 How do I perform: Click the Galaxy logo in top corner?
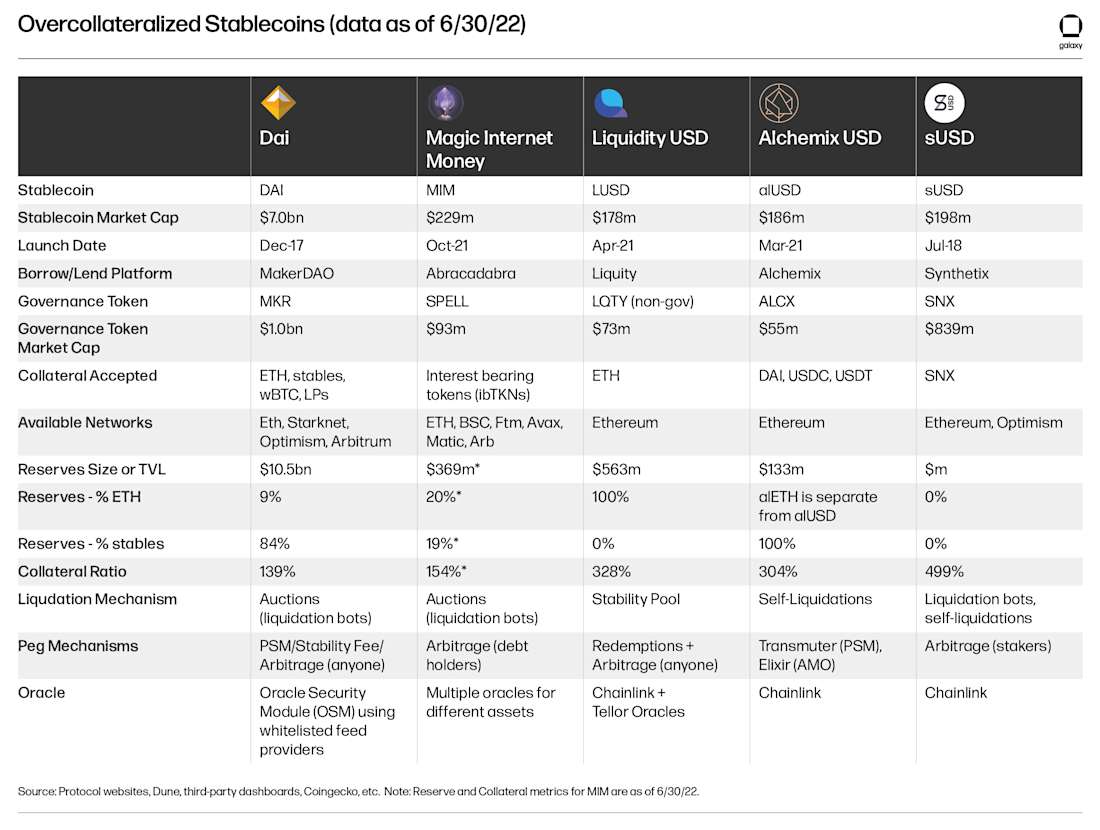point(1070,31)
